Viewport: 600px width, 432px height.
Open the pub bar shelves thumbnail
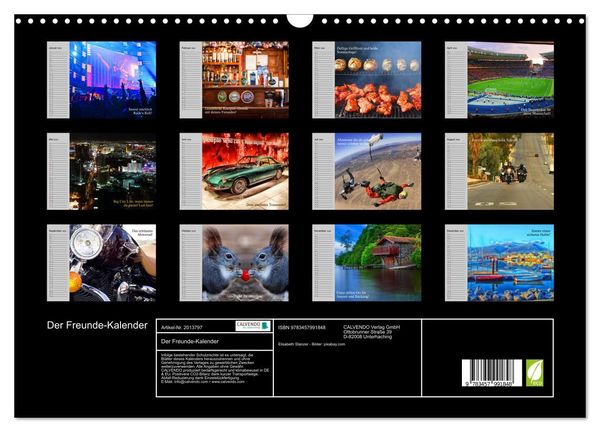tap(234, 80)
